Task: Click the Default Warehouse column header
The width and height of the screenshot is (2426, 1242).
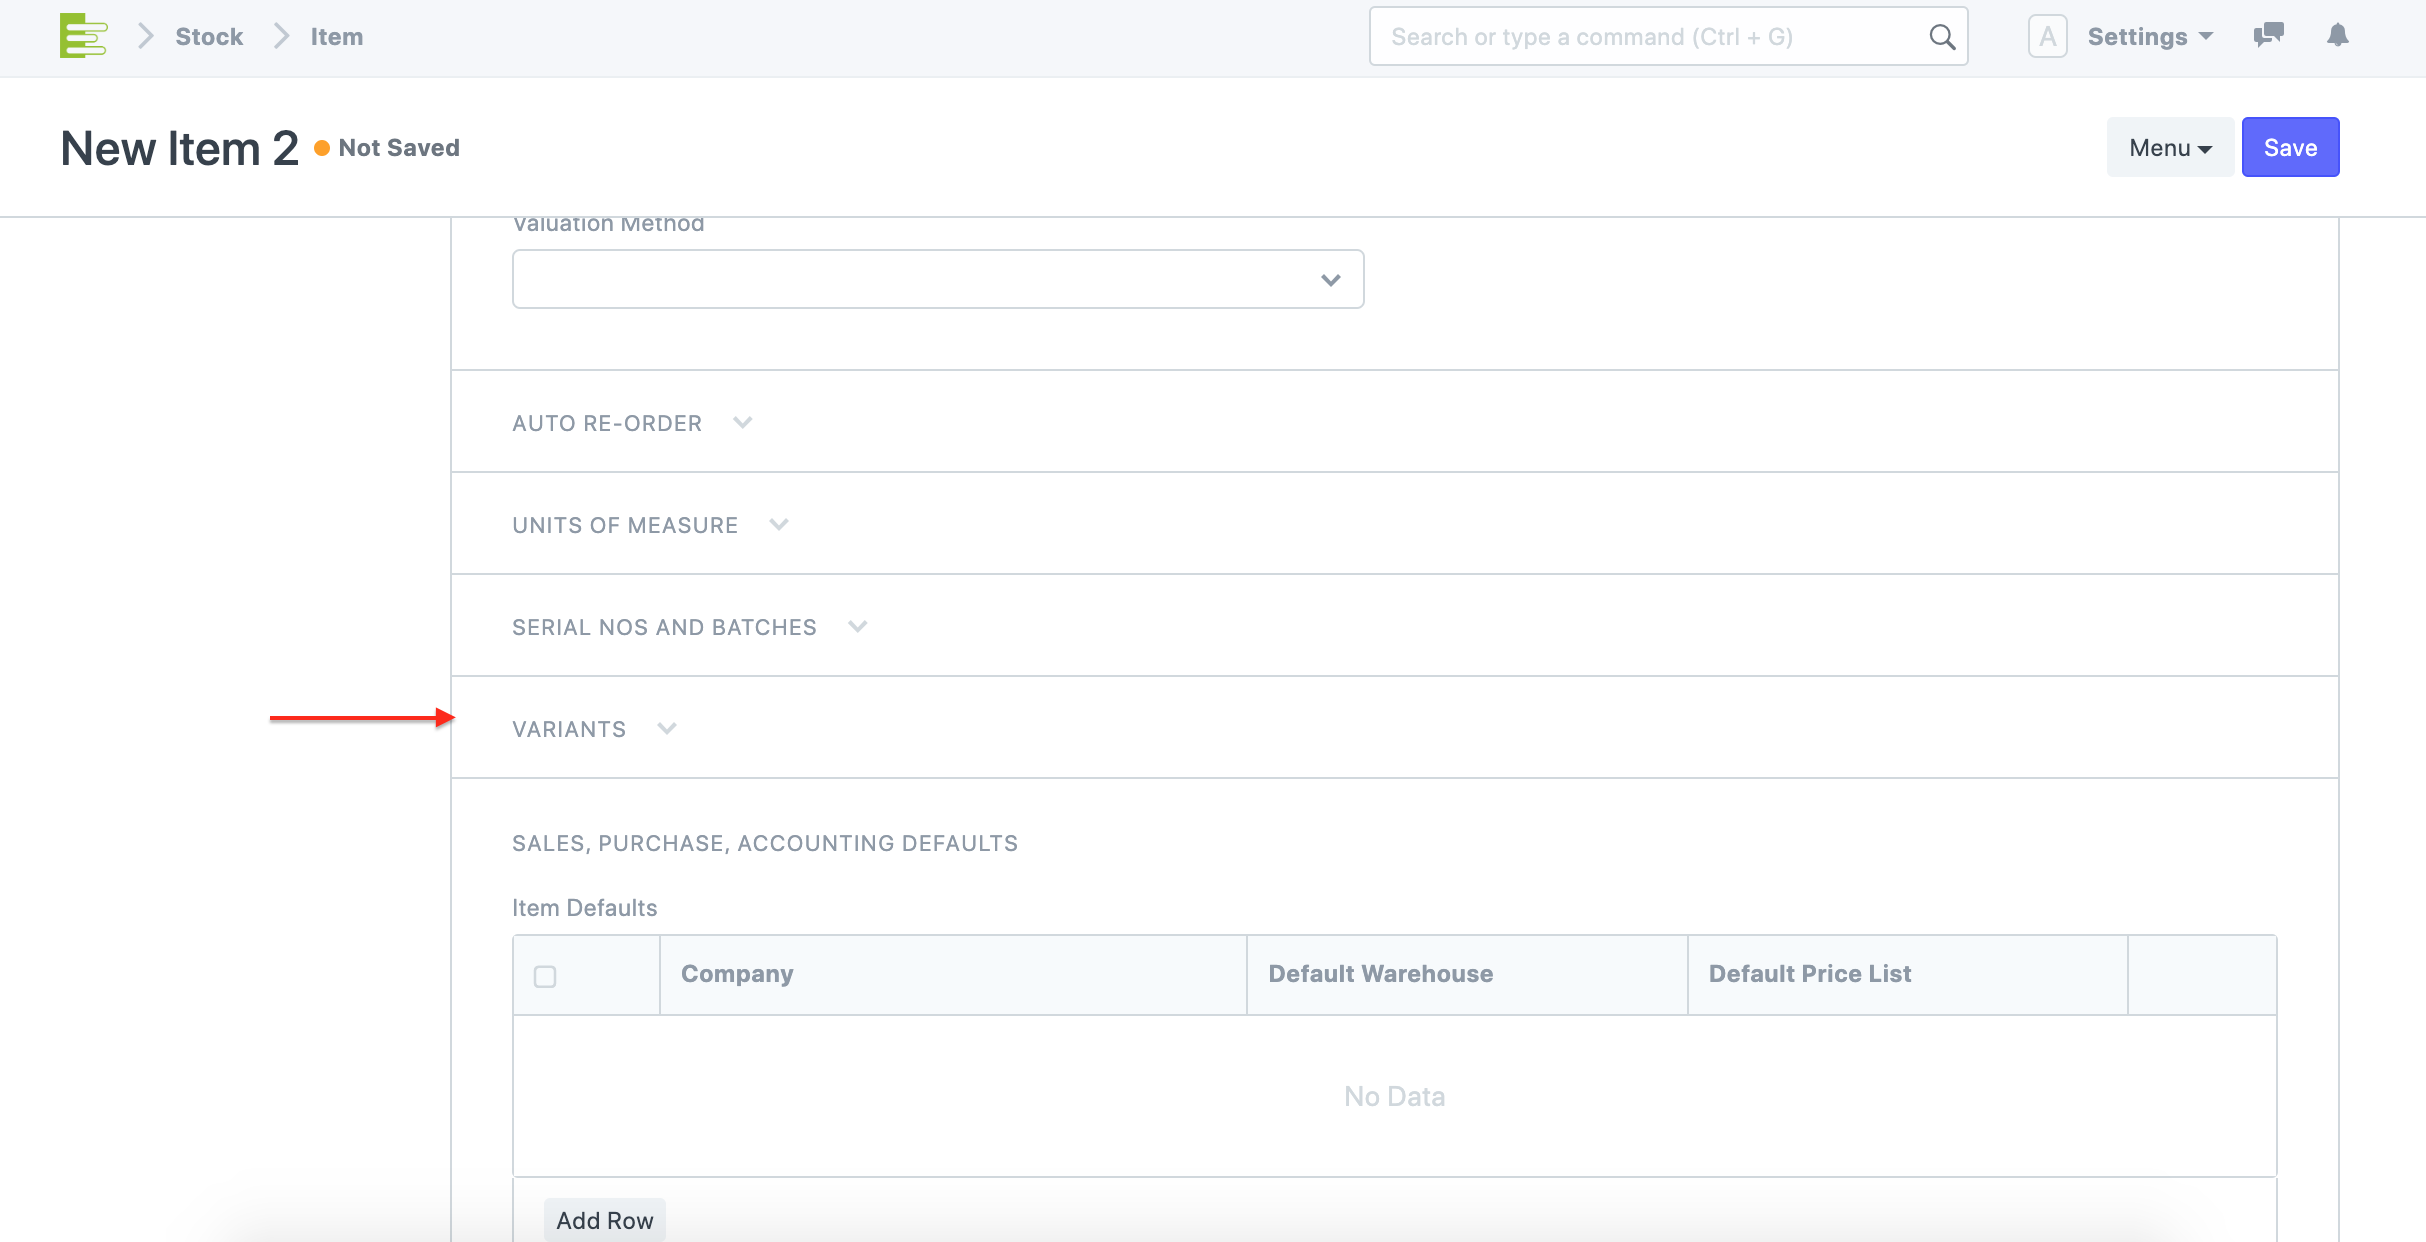Action: (1380, 974)
